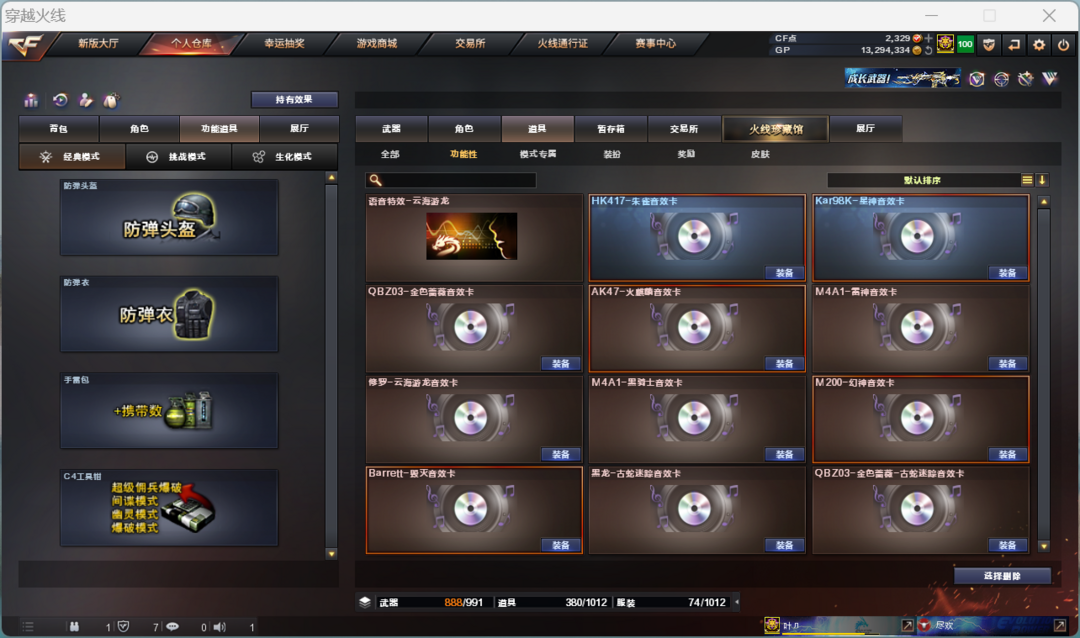
Task: Equip the M200-幻神音效卡 with its 装备 button
Action: (x=1008, y=455)
